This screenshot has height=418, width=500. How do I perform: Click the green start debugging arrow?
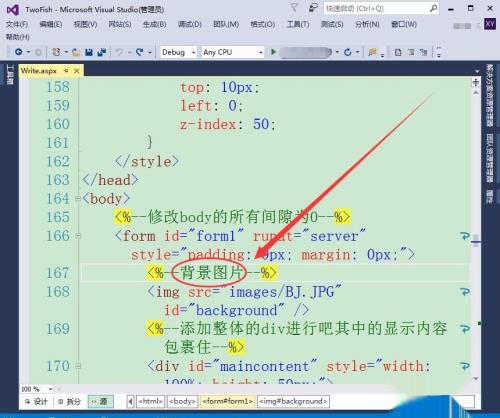[x=274, y=52]
